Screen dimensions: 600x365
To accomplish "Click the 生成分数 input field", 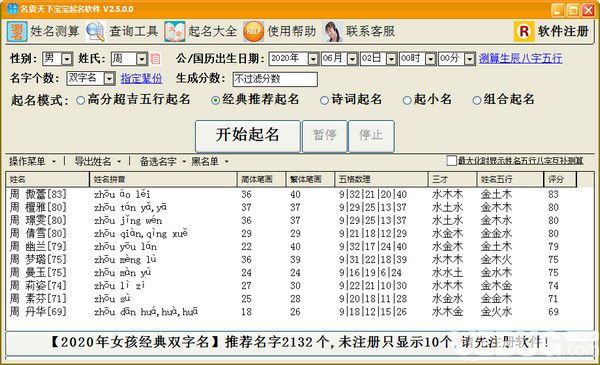I will pos(275,79).
